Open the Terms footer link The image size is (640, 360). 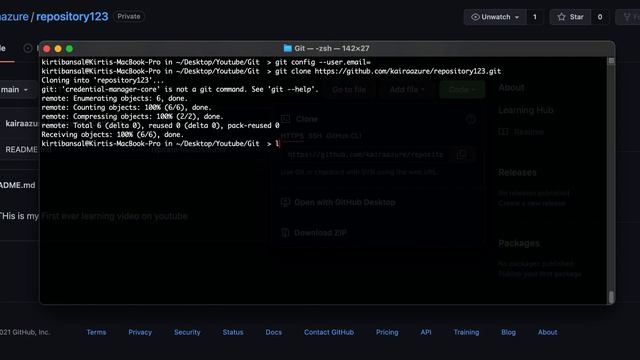click(x=96, y=332)
